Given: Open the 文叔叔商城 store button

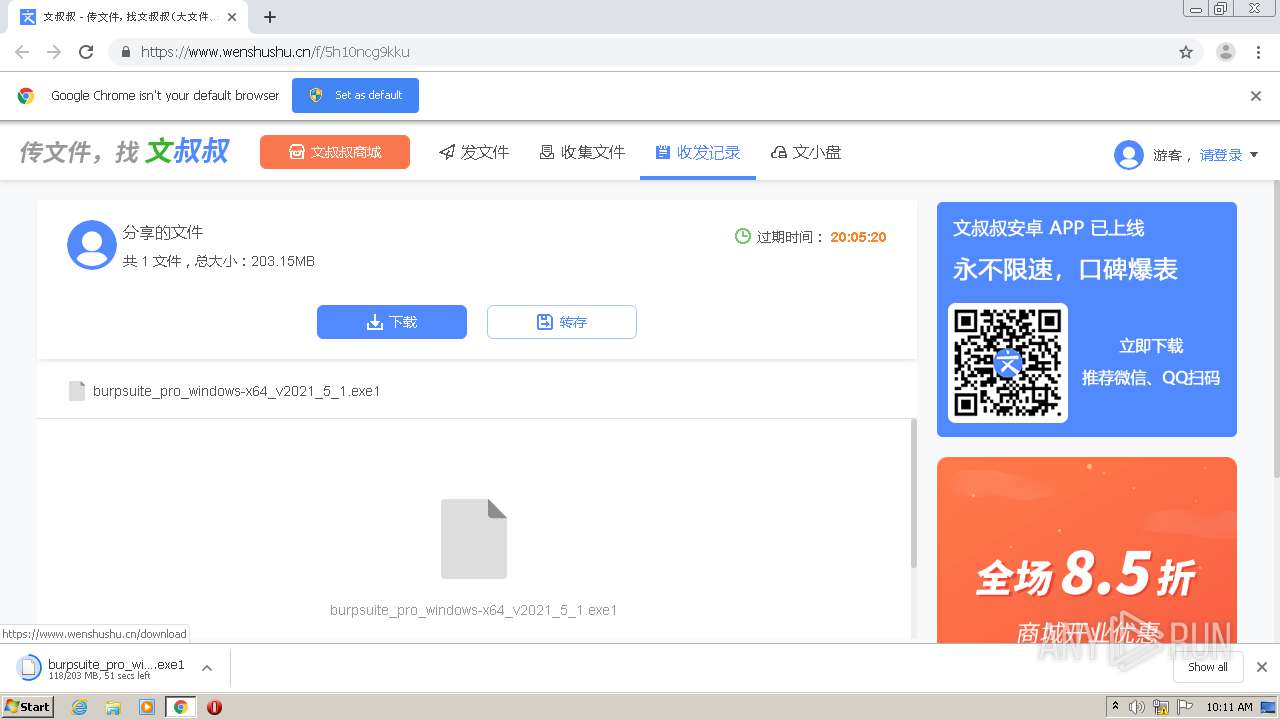Looking at the screenshot, I should point(335,152).
